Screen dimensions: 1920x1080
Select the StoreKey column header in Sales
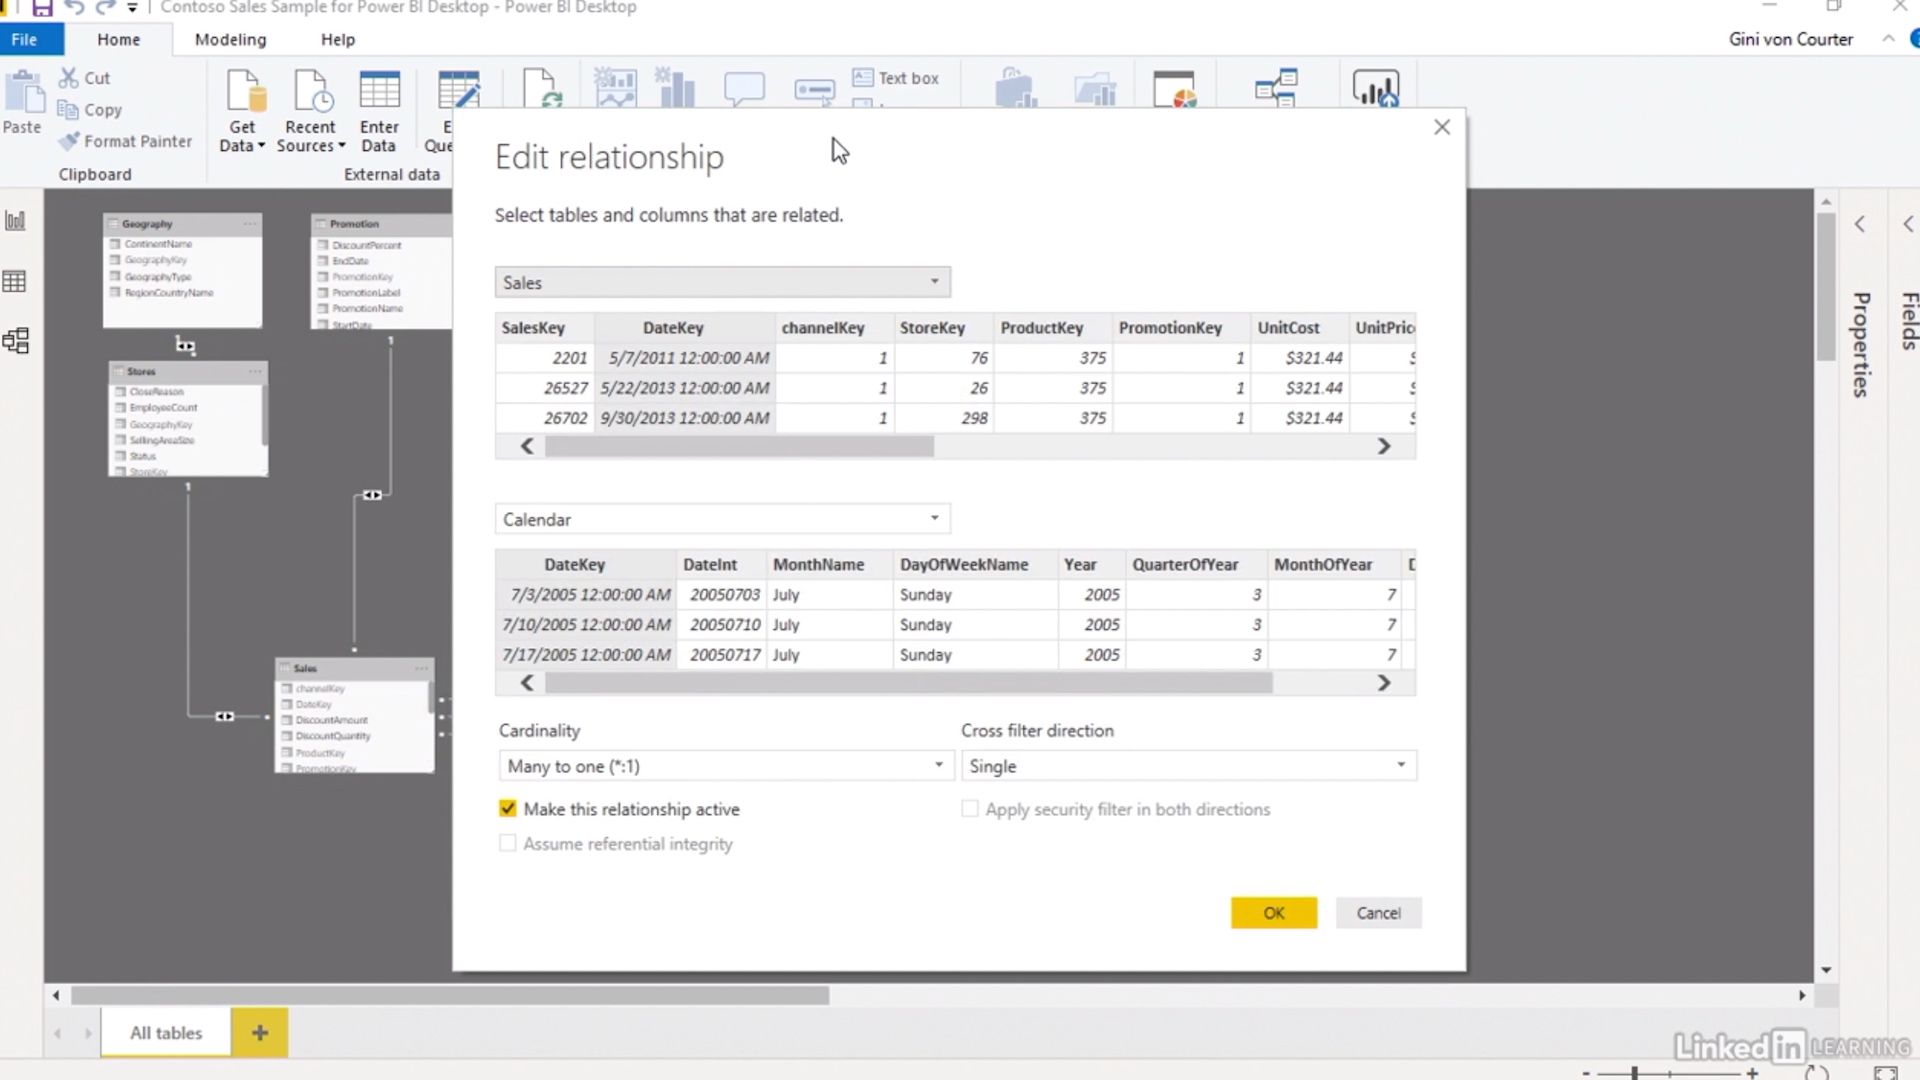932,327
